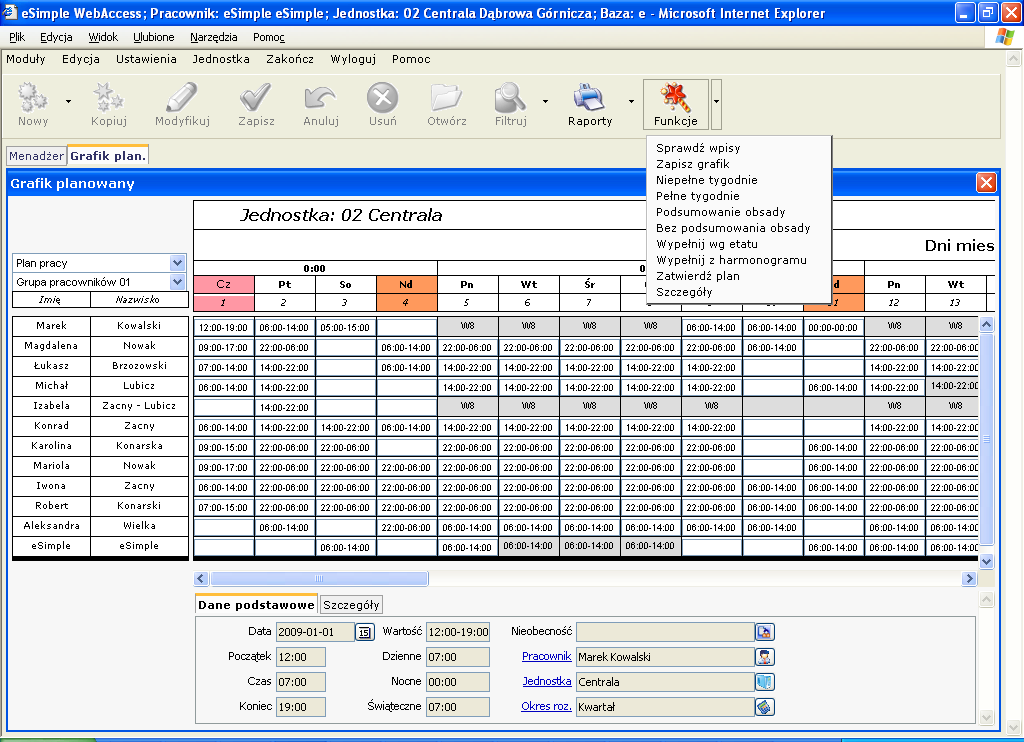Follow the Jednostka link in form
This screenshot has height=742, width=1024.
tap(547, 681)
